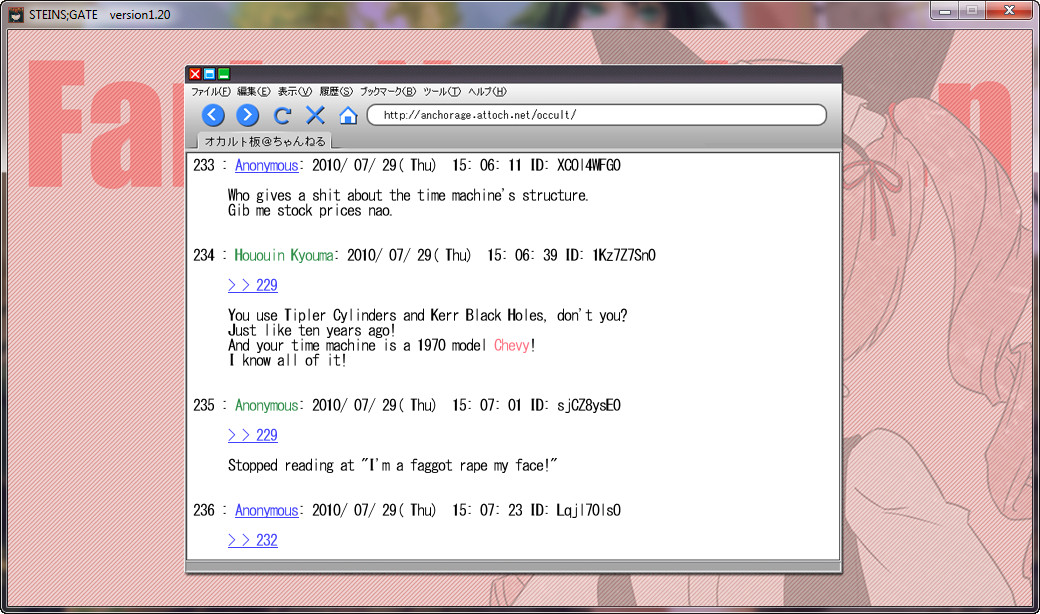
Task: Click the pink Chevy word in post 234
Action: tap(512, 345)
